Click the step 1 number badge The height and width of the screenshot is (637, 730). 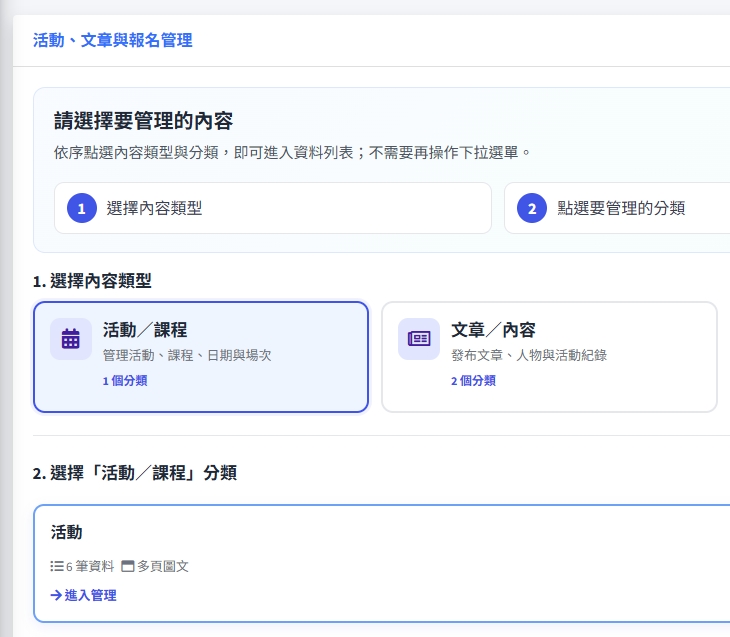coord(81,208)
